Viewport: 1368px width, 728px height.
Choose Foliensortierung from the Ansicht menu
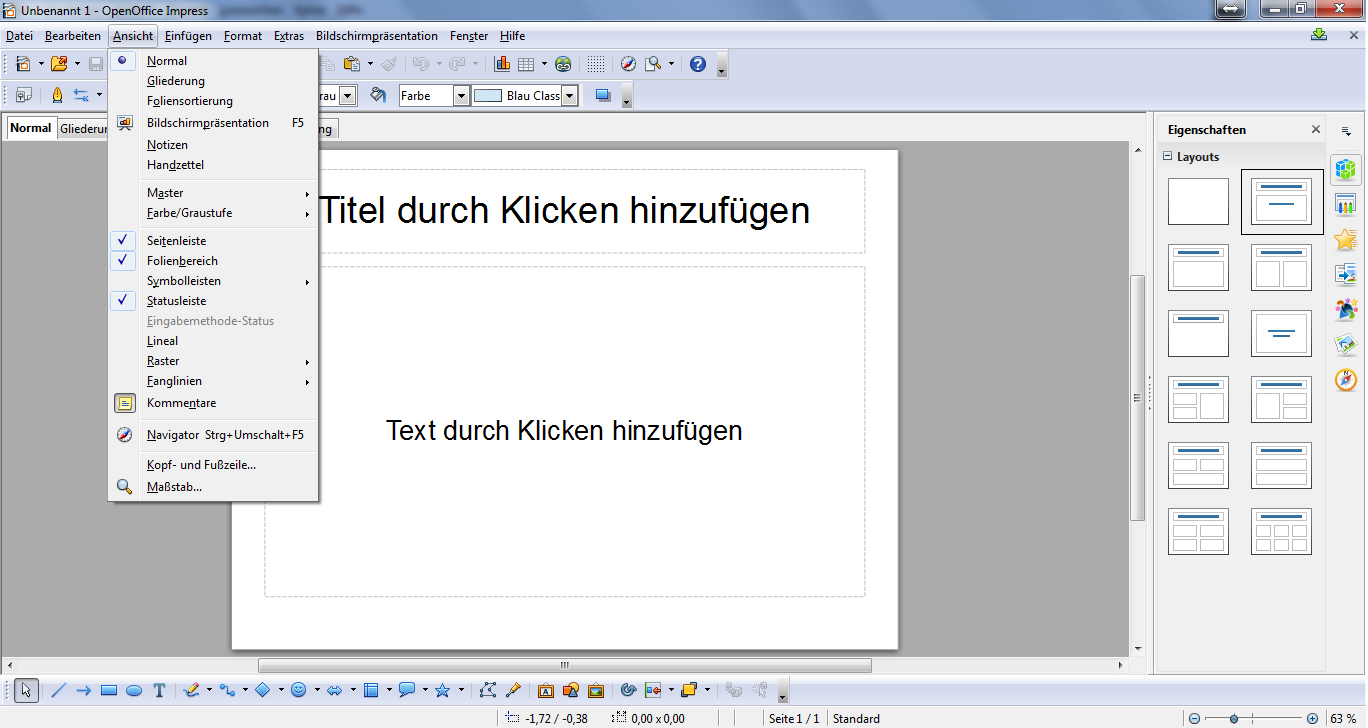(190, 101)
